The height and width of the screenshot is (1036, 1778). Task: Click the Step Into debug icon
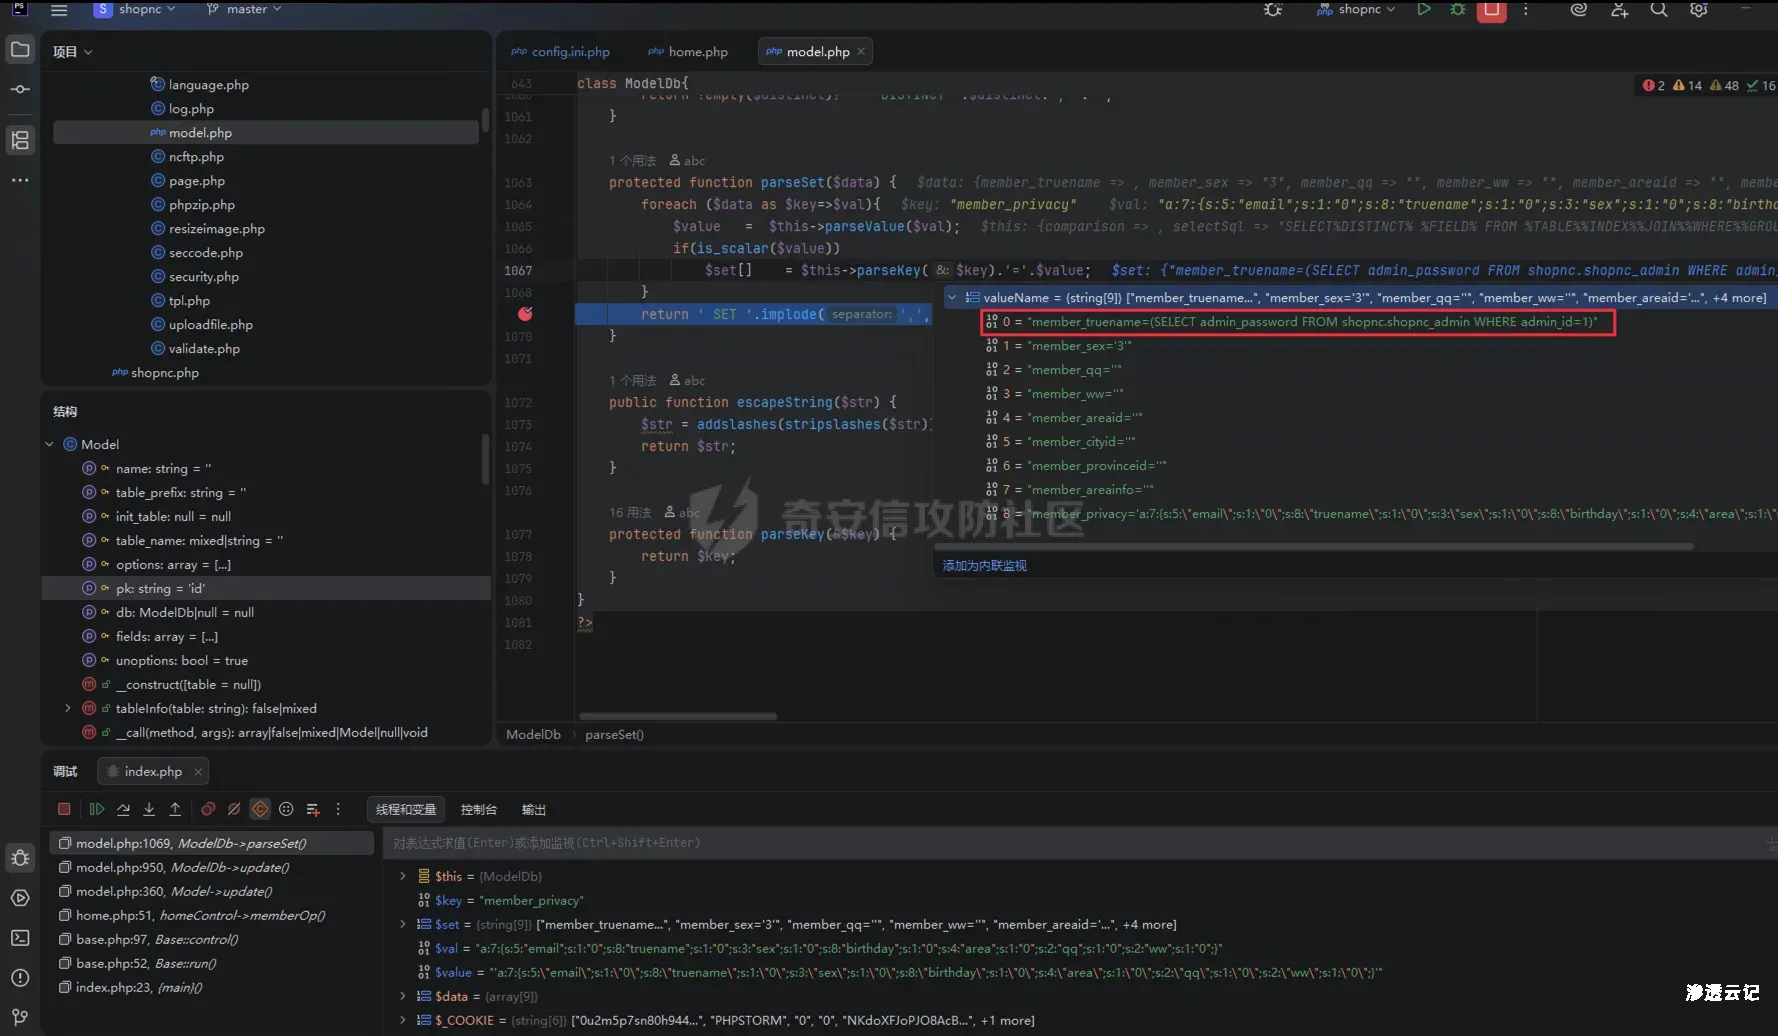[149, 809]
